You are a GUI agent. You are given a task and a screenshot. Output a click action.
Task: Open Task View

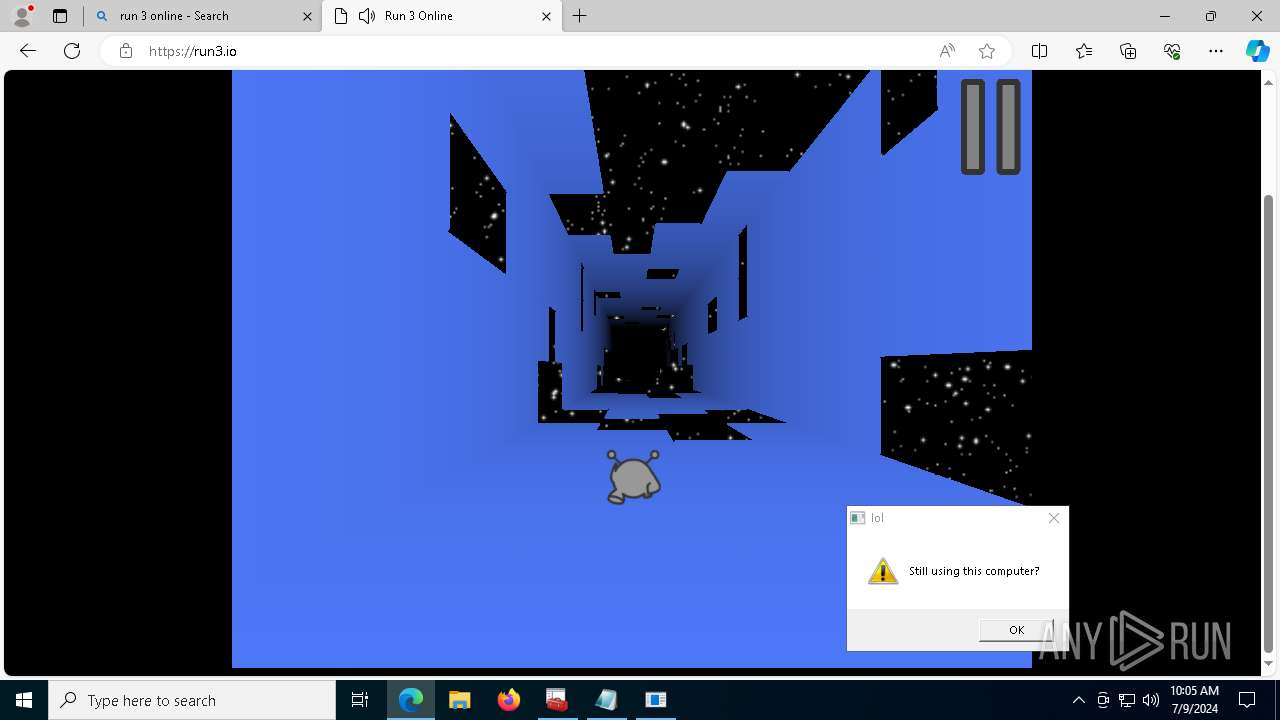click(x=360, y=700)
